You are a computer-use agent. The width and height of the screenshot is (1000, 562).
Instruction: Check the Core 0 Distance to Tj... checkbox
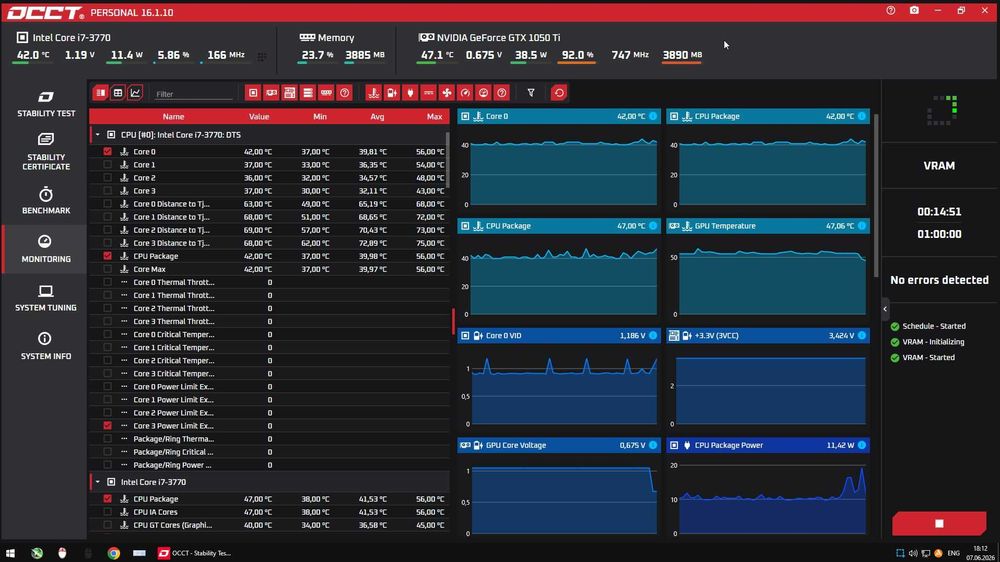[107, 204]
